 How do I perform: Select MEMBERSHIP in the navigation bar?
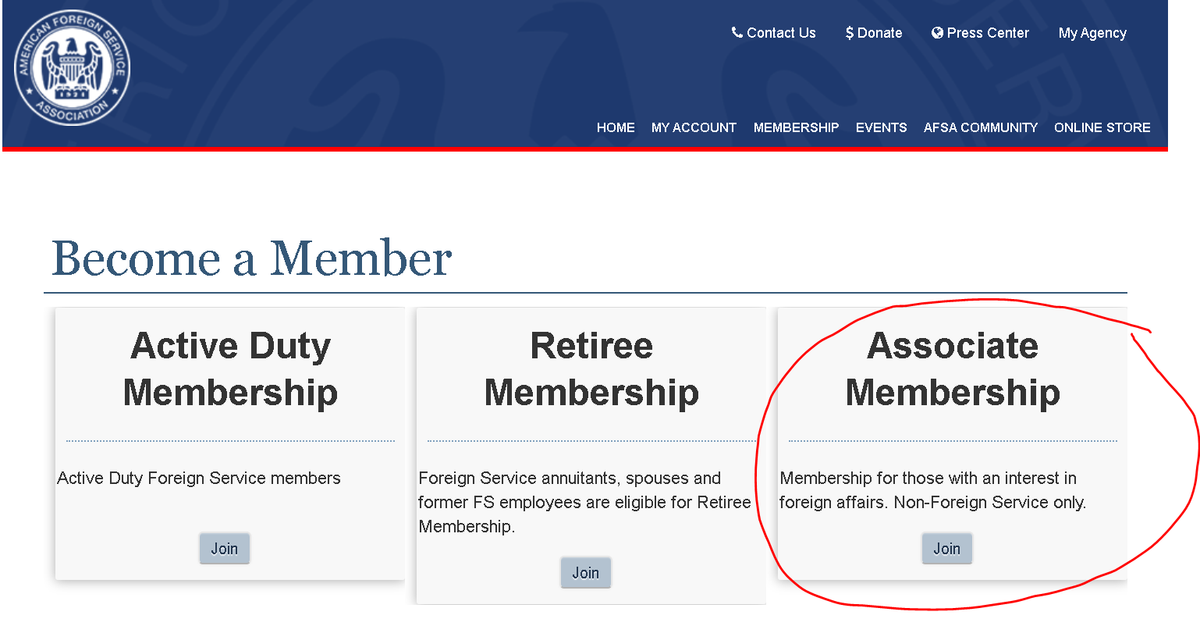(796, 127)
